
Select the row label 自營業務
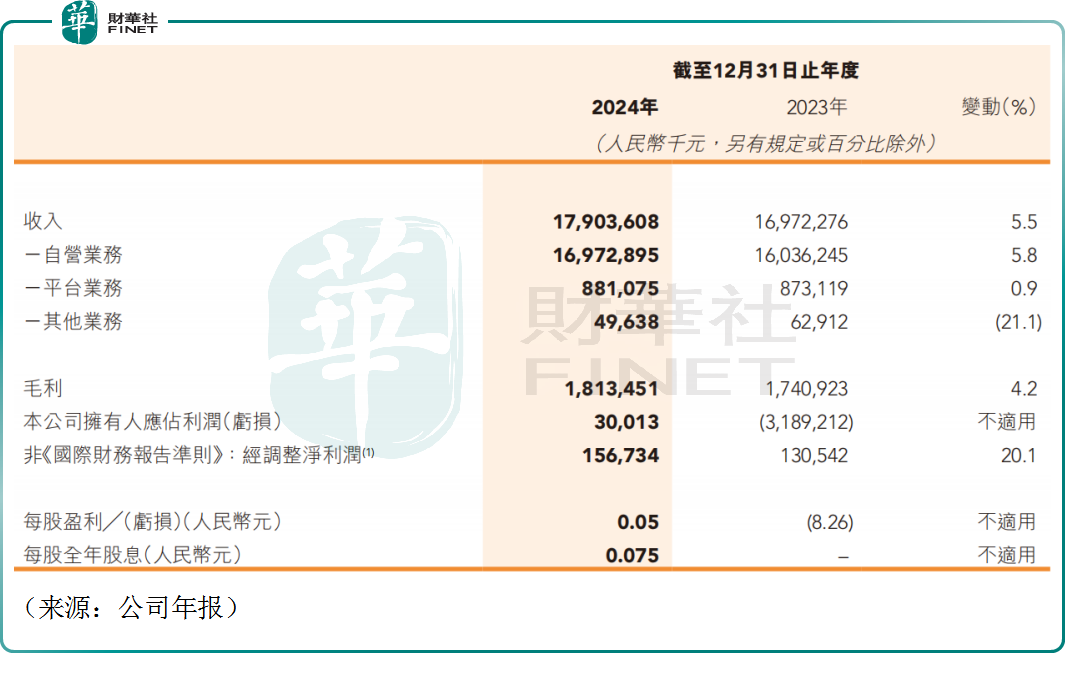click(73, 255)
